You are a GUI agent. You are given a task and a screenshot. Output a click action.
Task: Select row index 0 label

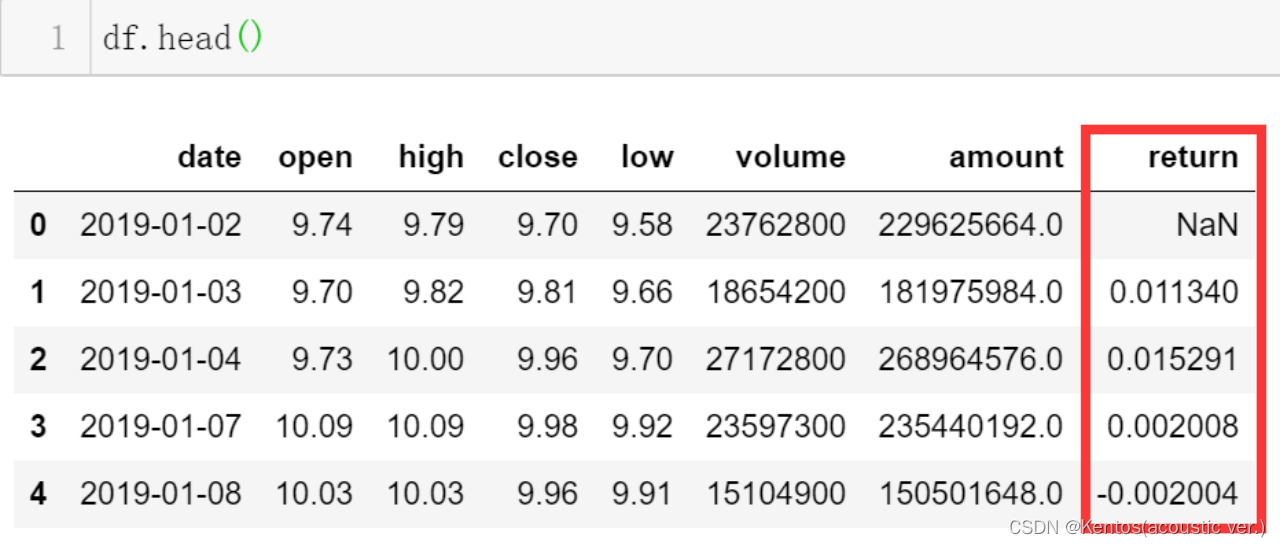pyautogui.click(x=38, y=225)
